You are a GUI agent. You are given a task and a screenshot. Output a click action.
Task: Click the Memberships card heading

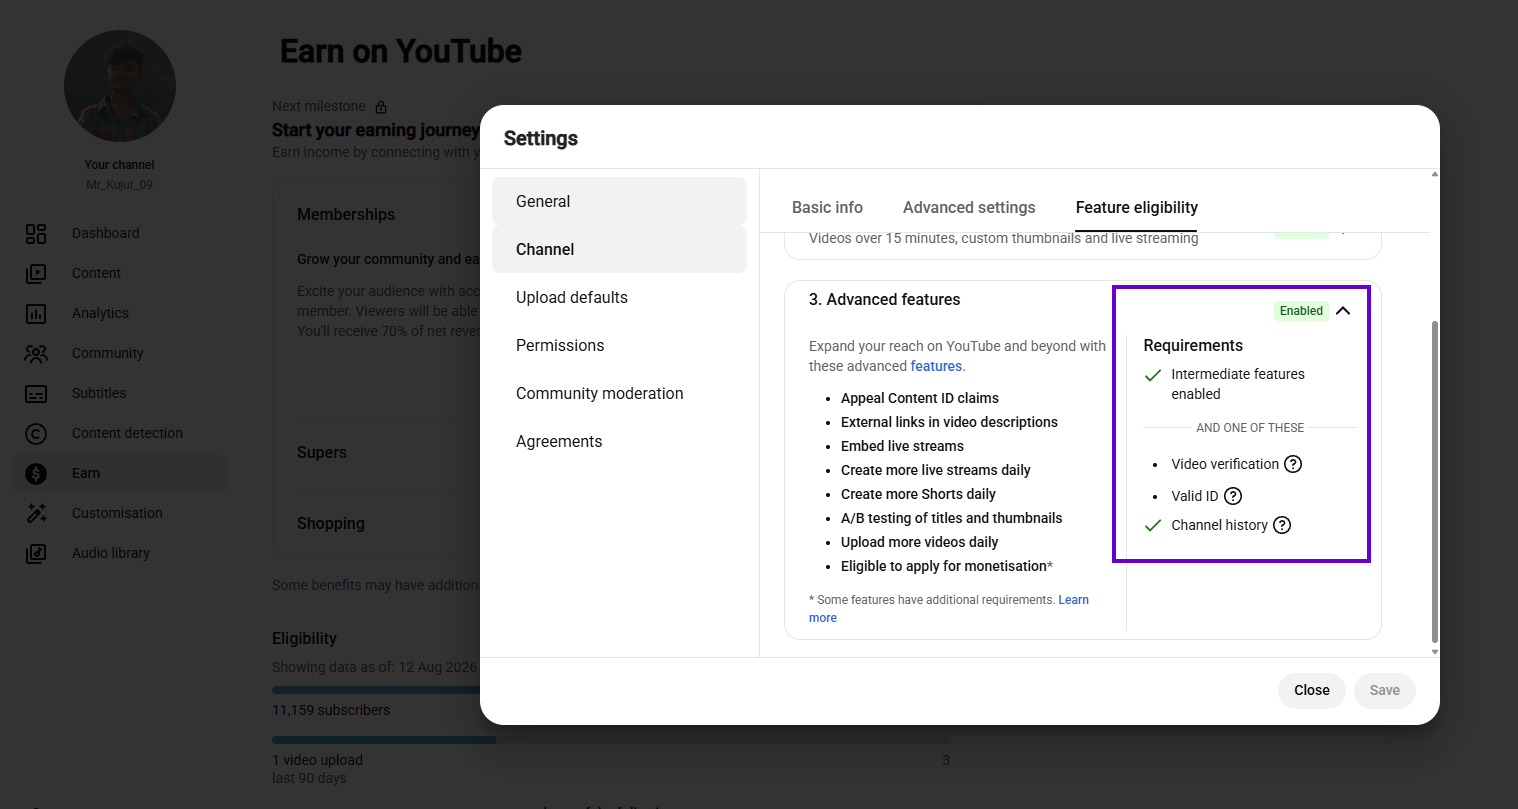(x=346, y=214)
